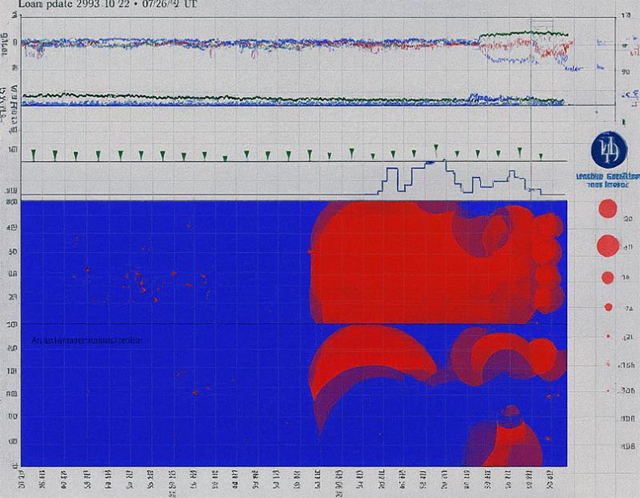Click the last green triangle marker on right

pyautogui.click(x=541, y=156)
